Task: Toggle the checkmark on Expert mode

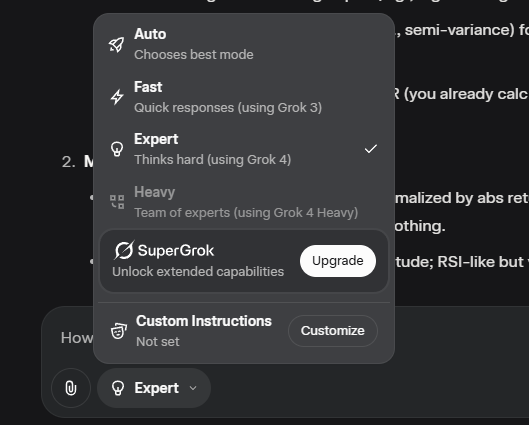Action: click(x=371, y=149)
